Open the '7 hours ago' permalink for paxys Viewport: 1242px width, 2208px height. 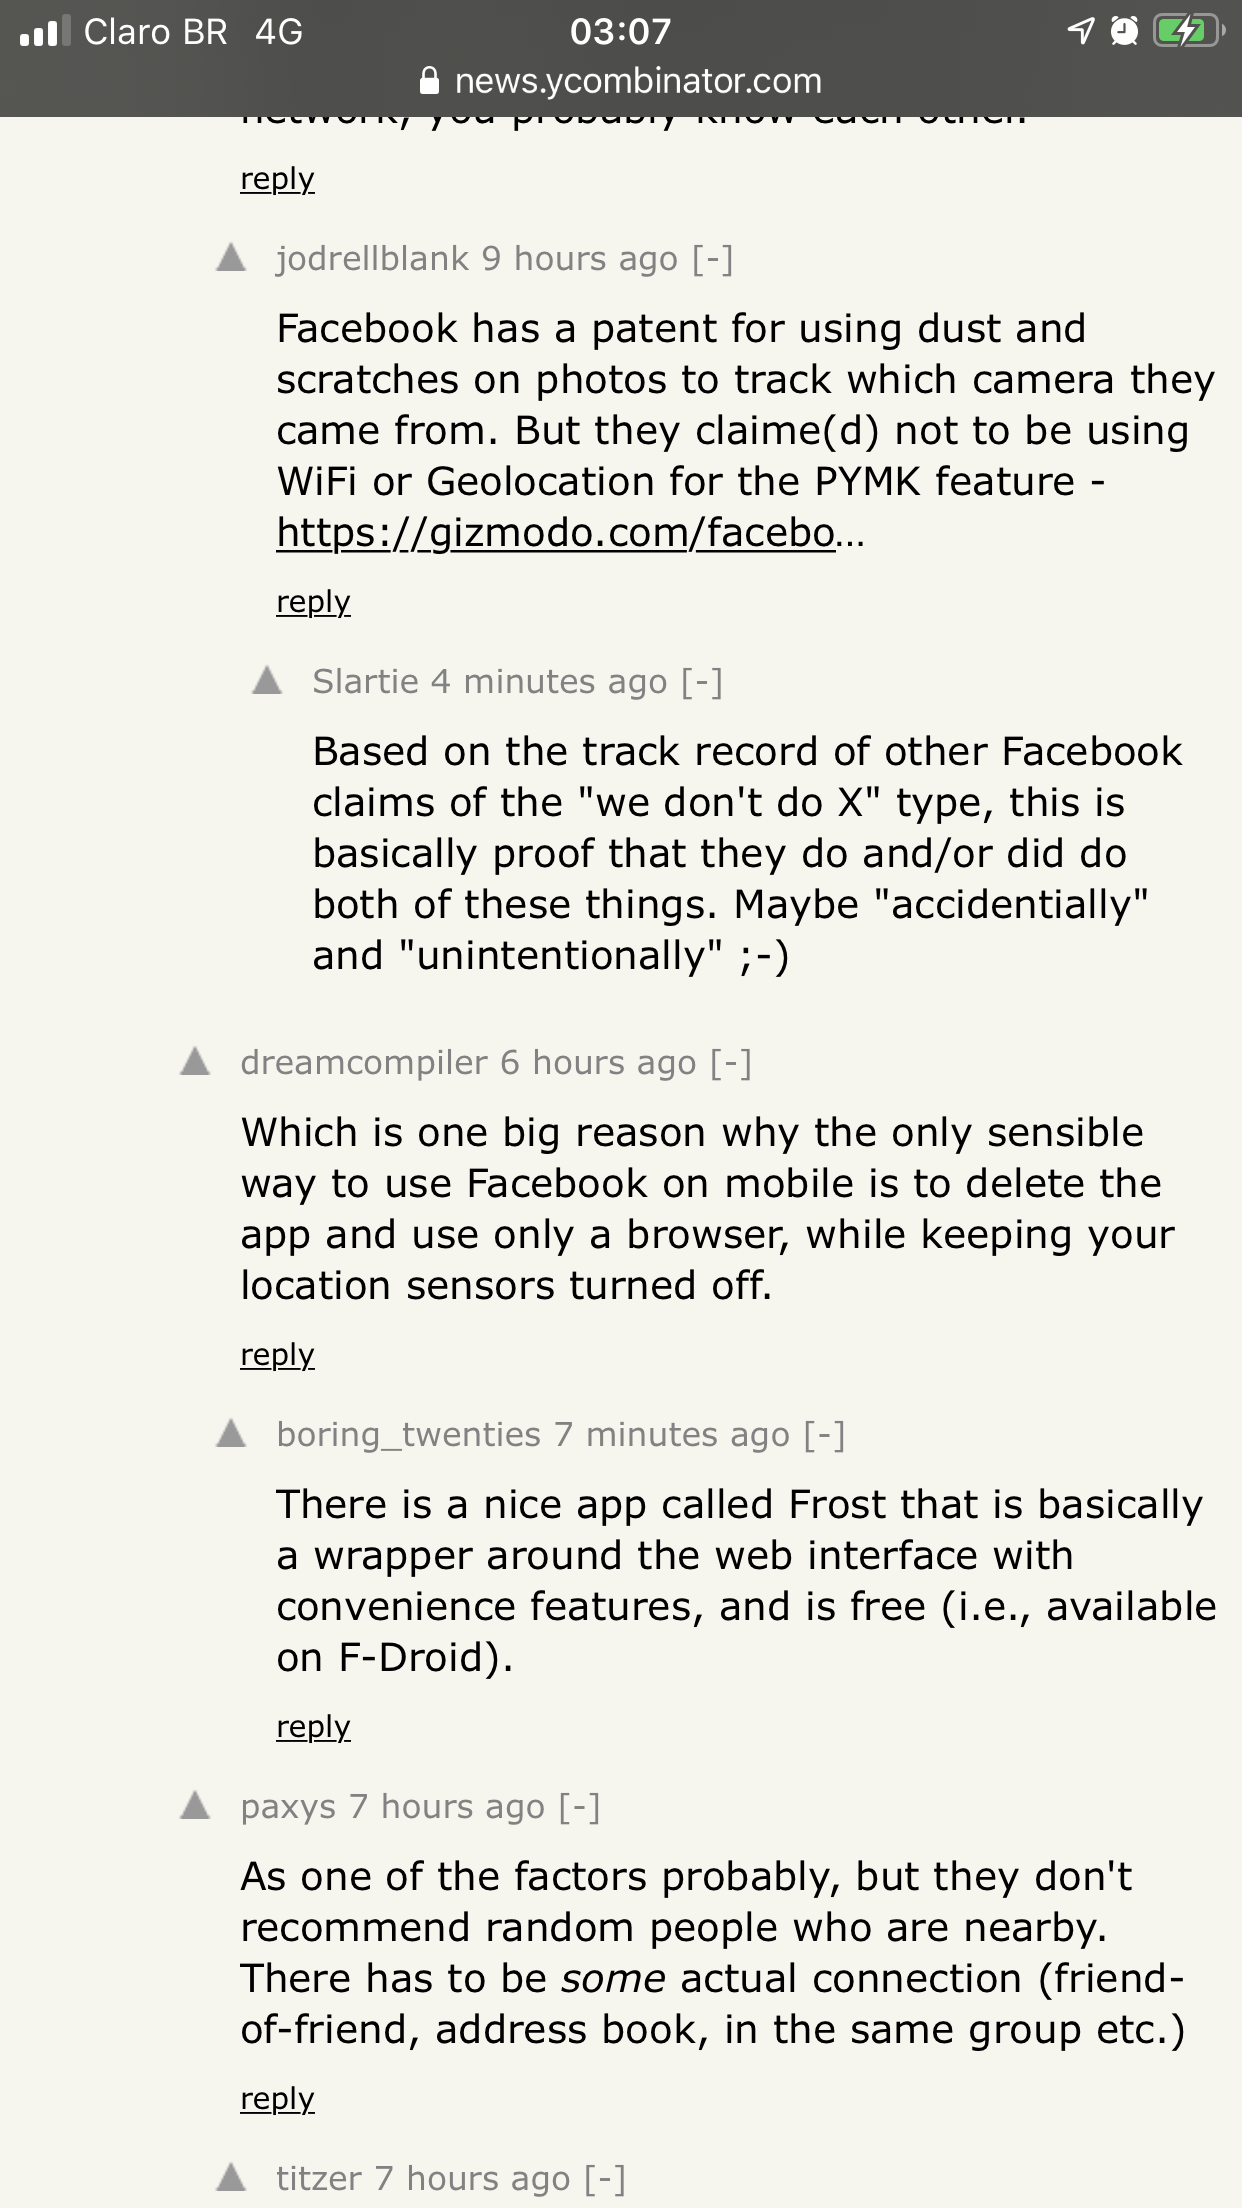[x=447, y=1807]
